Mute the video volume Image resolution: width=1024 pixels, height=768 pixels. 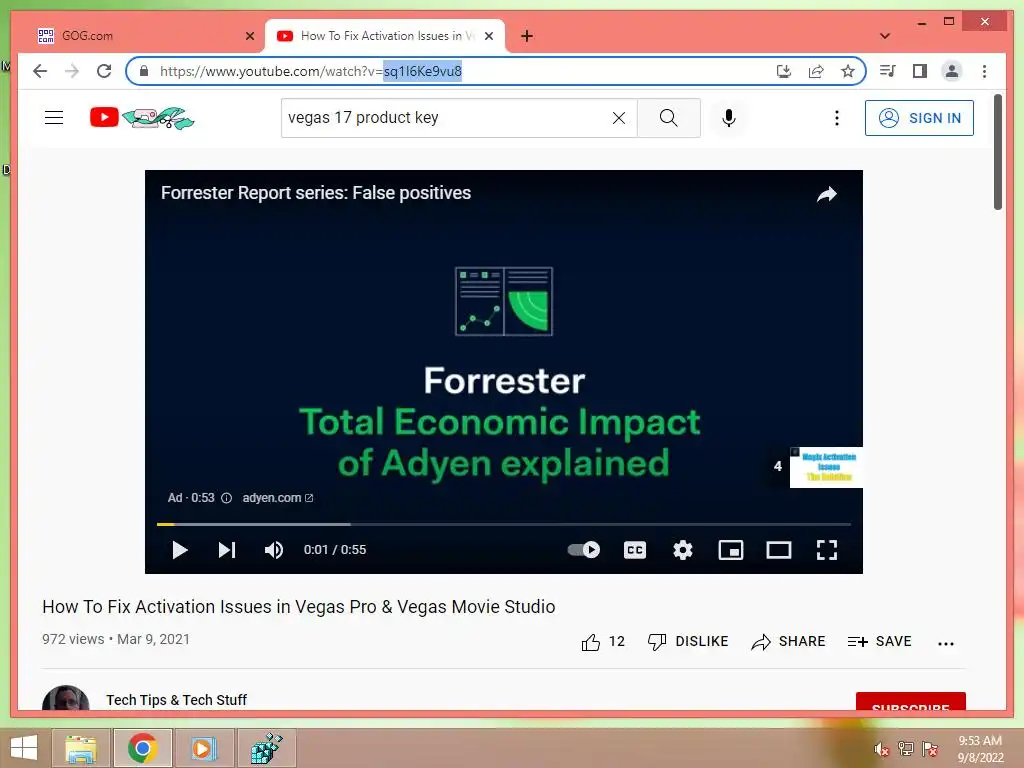tap(274, 550)
